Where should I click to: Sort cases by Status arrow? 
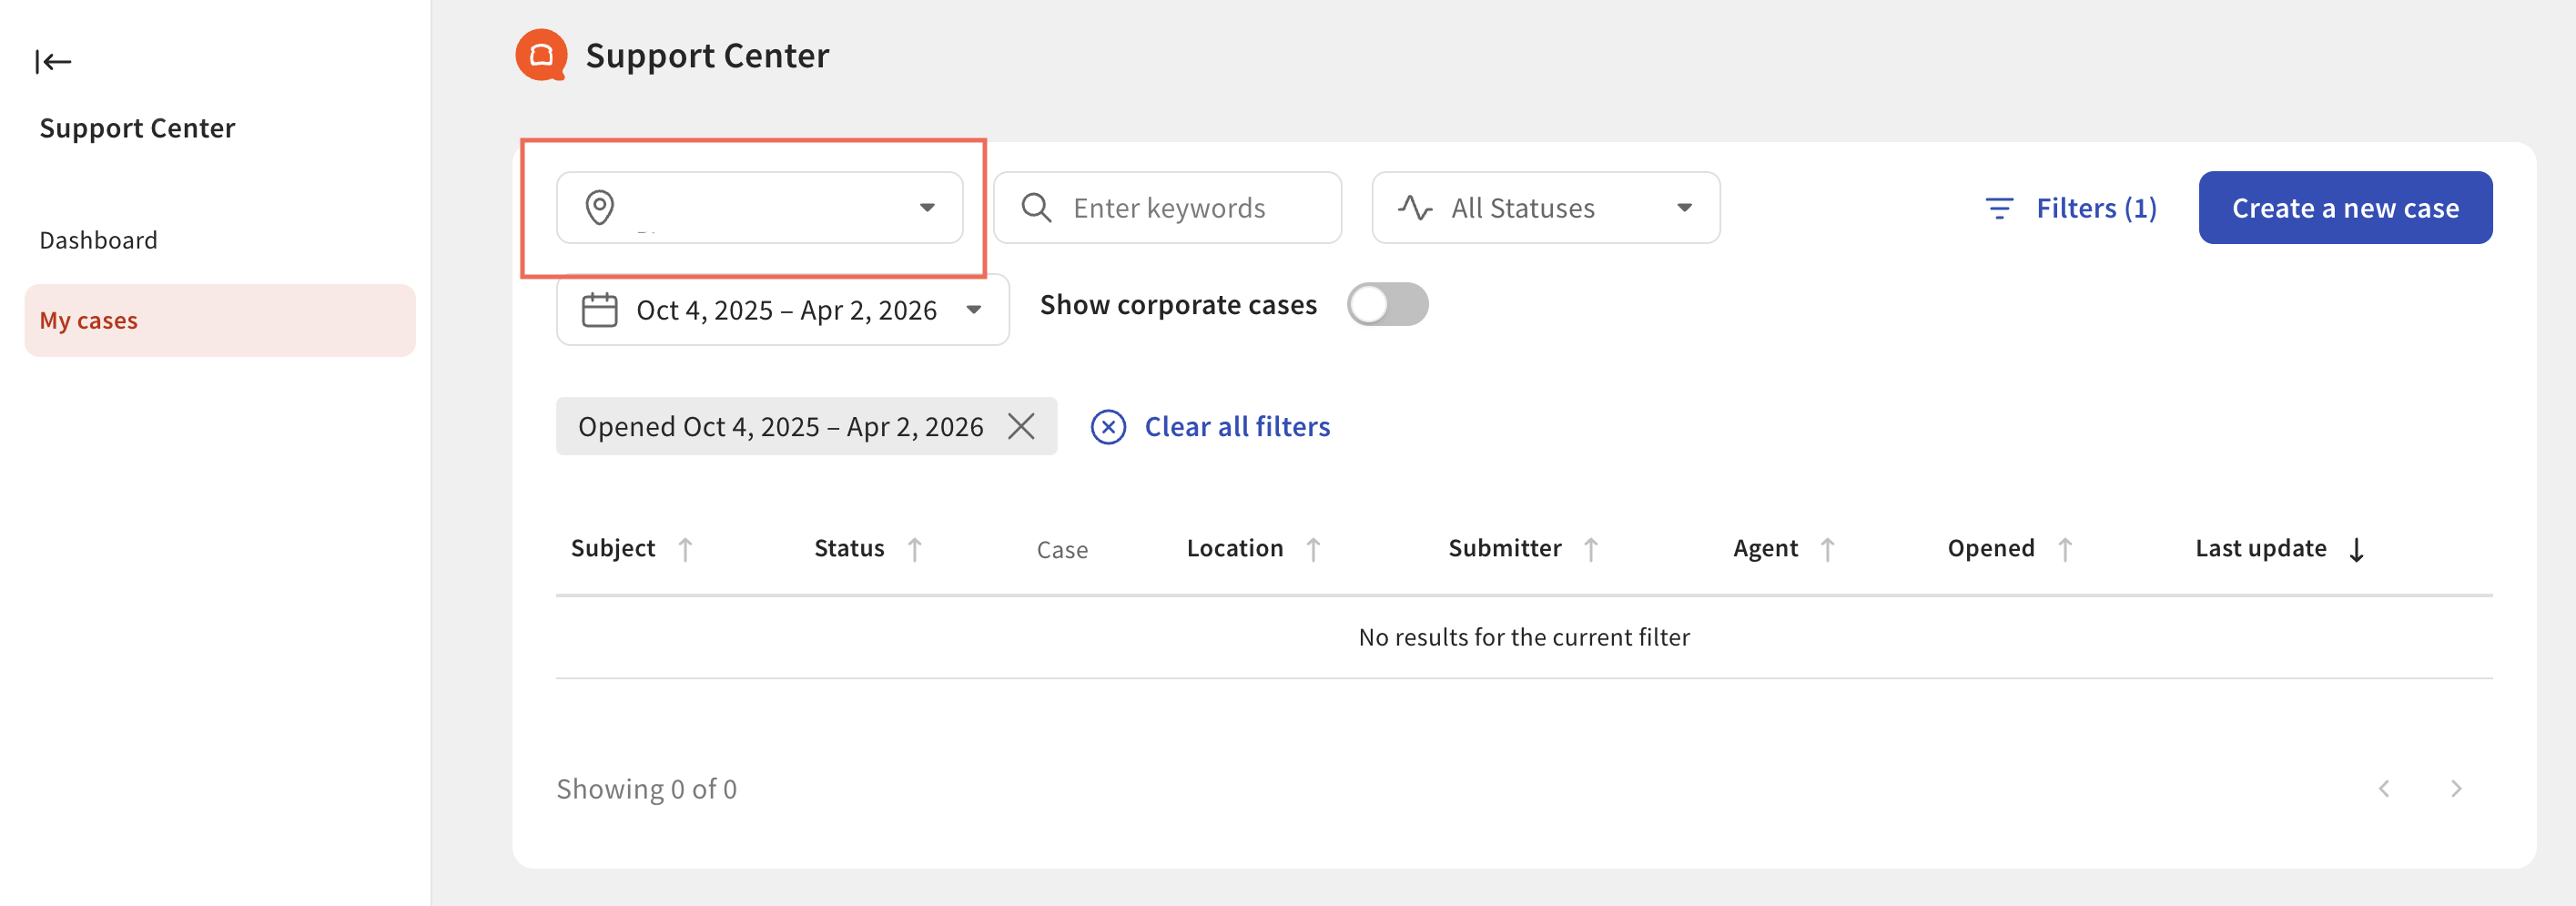click(914, 549)
